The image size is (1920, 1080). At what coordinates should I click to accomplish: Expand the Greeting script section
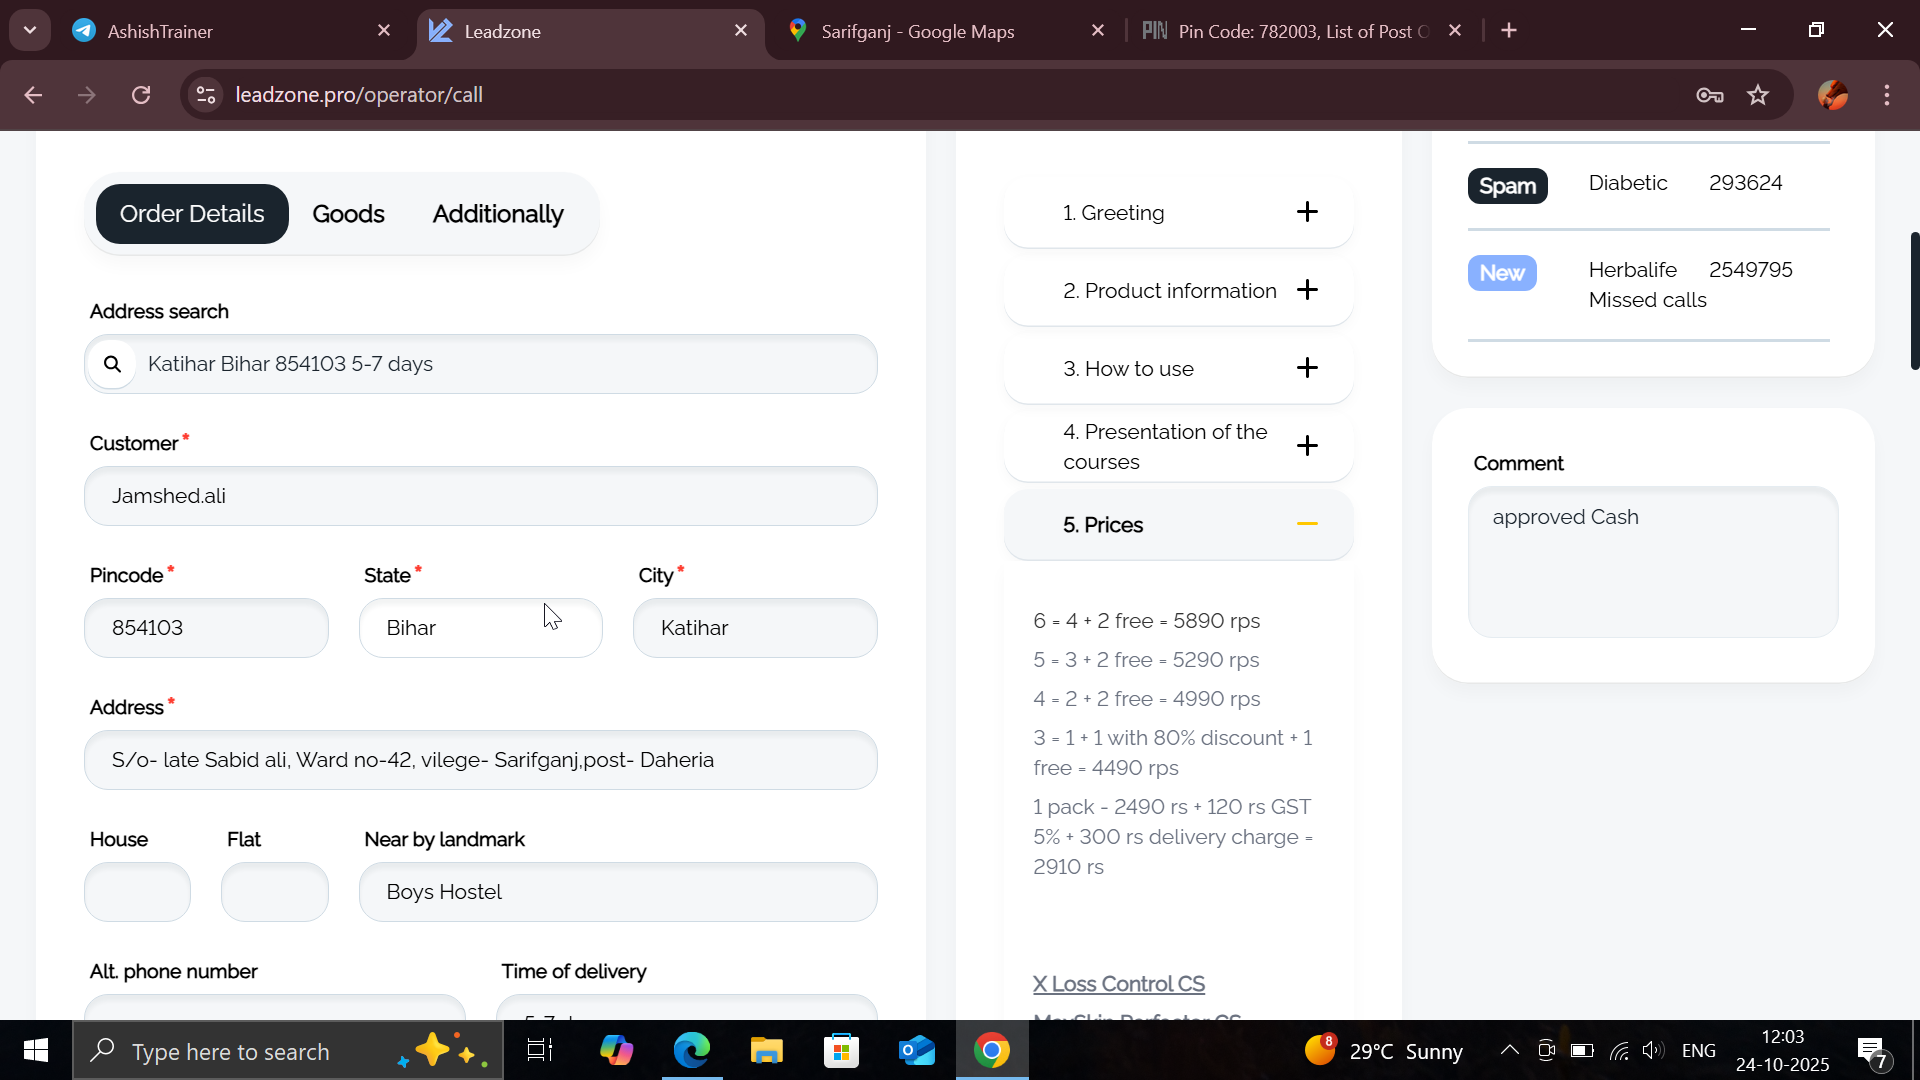(1306, 212)
